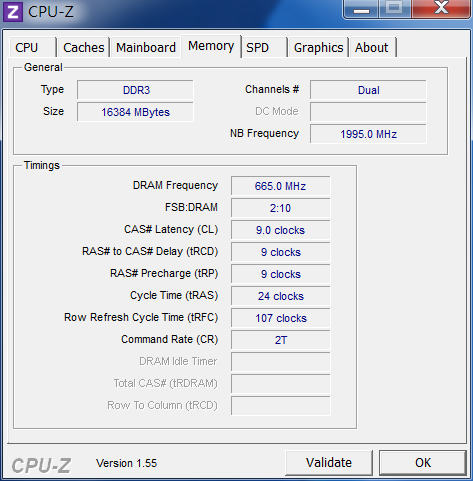The height and width of the screenshot is (481, 473).
Task: Click the RAS# Precharge (tRP) label
Action: pyautogui.click(x=164, y=273)
